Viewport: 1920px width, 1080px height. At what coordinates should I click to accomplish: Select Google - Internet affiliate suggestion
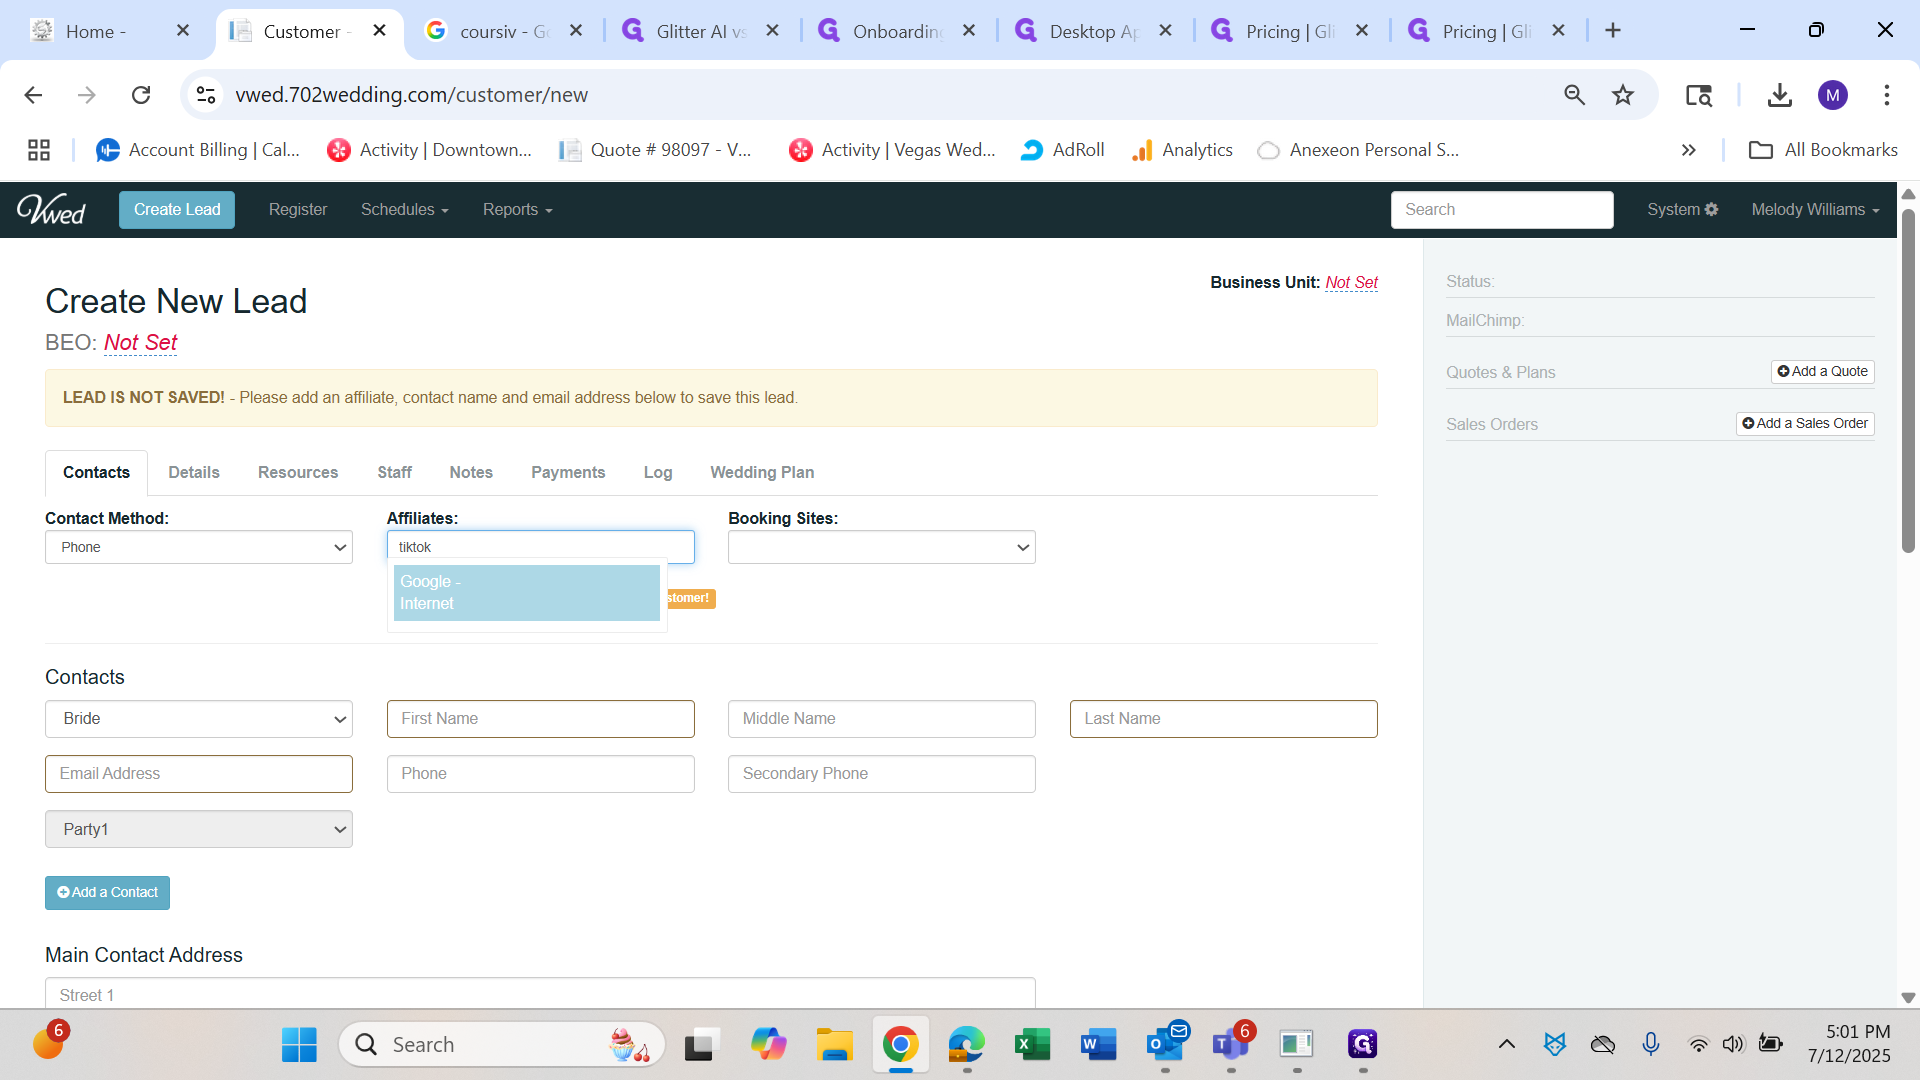point(526,593)
